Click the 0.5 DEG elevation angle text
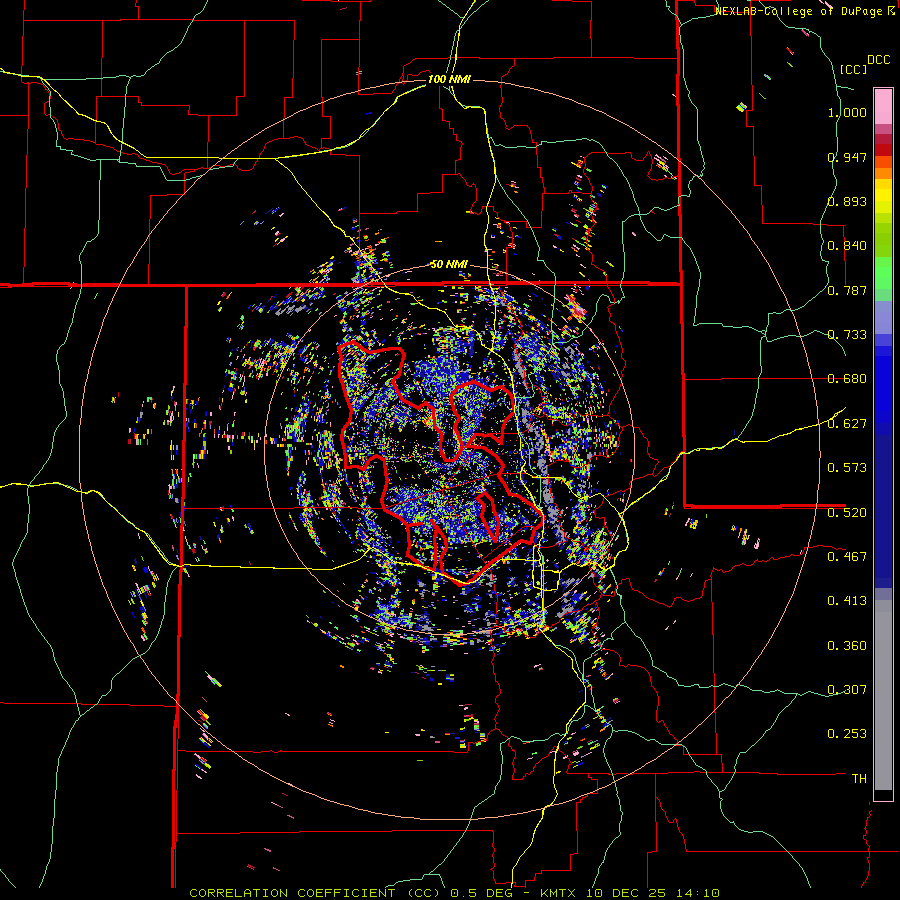The image size is (900, 900). coord(481,893)
